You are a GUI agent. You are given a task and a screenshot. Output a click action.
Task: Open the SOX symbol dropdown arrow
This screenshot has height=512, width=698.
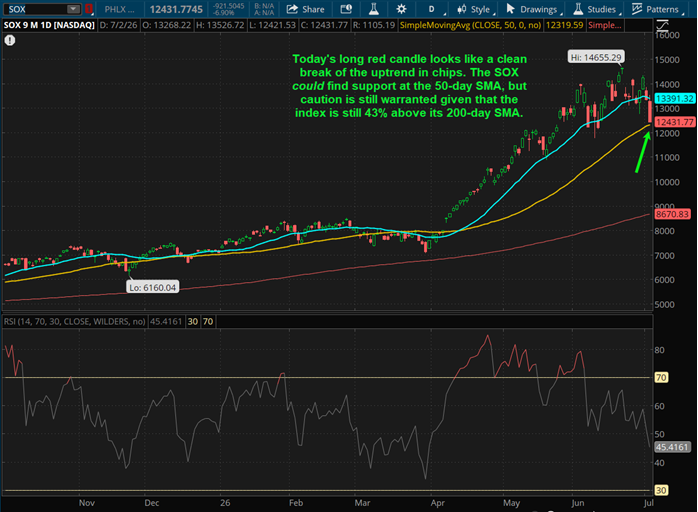(73, 9)
